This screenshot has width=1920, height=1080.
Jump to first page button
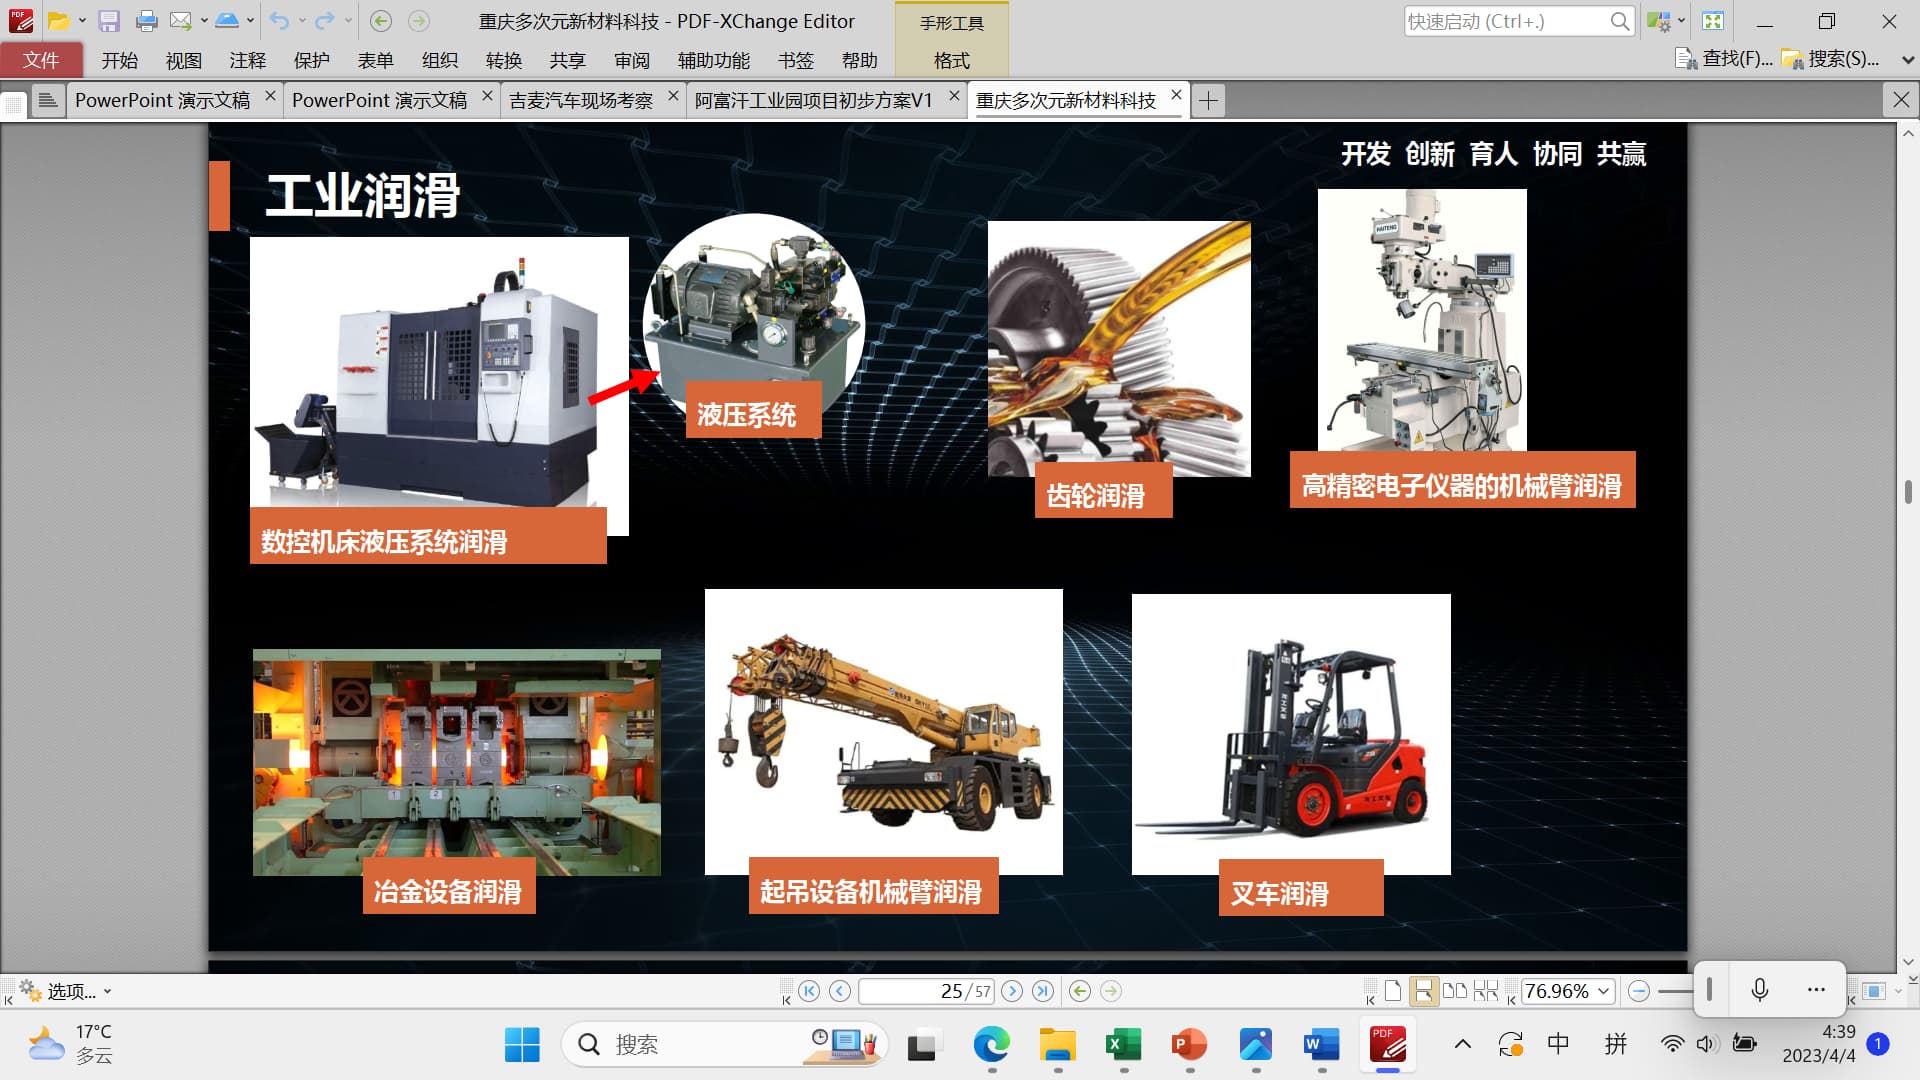click(809, 991)
